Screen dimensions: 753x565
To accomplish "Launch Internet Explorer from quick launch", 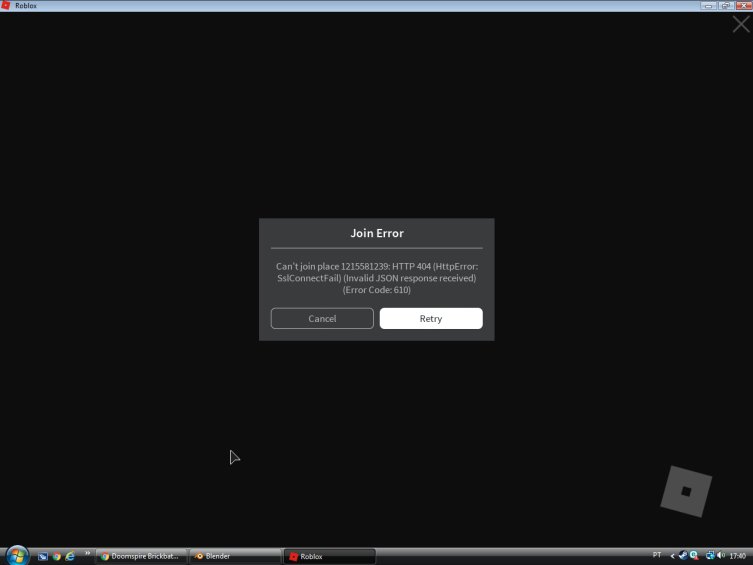I will click(x=70, y=556).
